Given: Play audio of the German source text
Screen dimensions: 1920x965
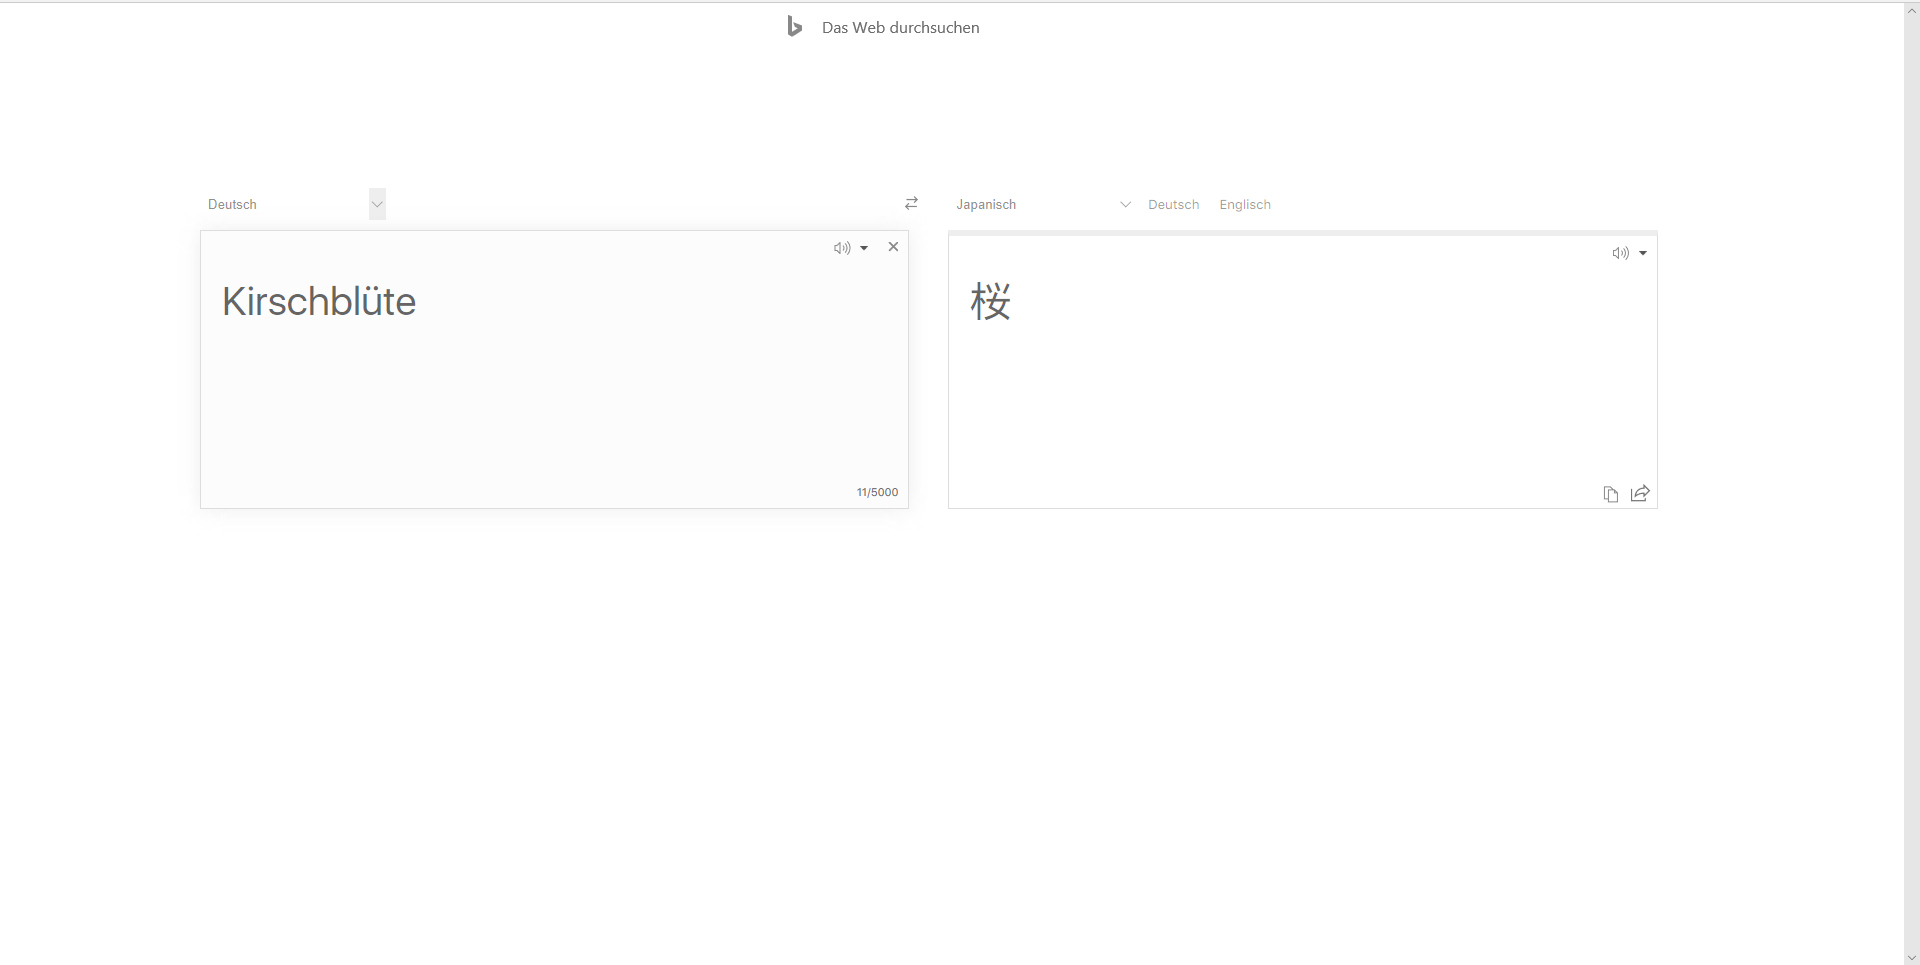Looking at the screenshot, I should pos(840,247).
